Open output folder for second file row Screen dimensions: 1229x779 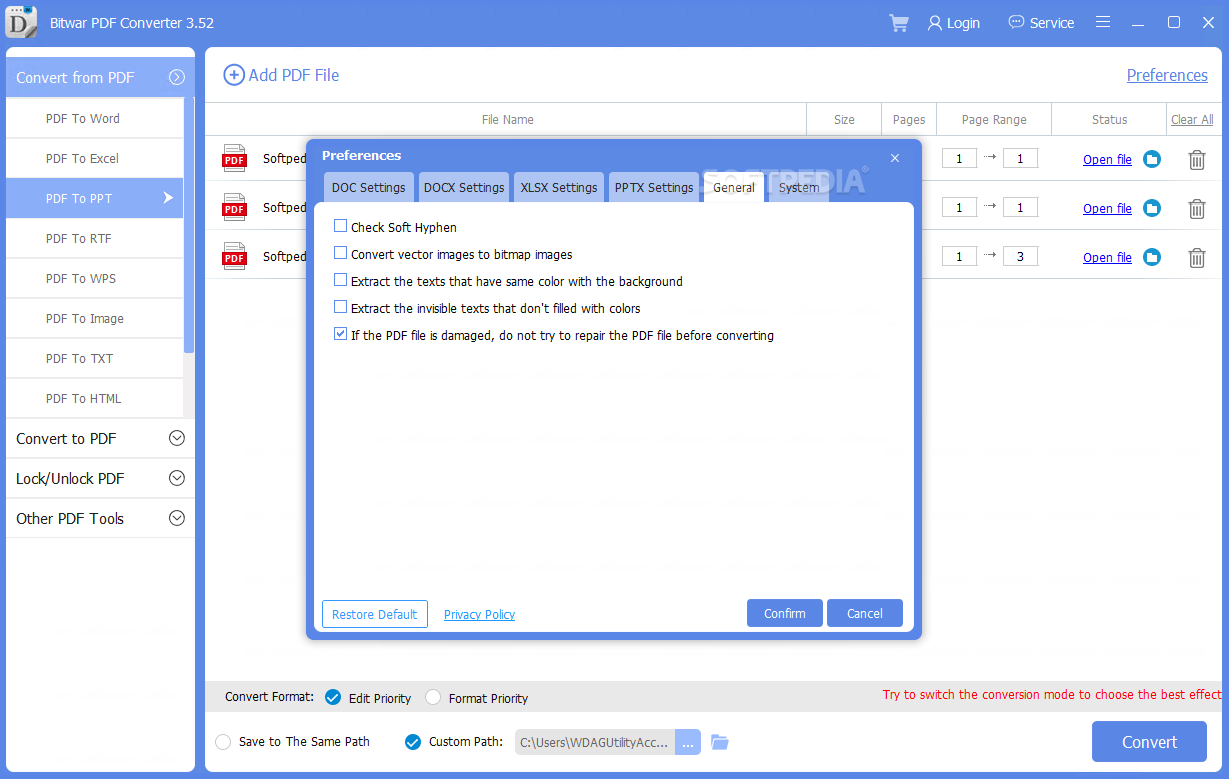pos(1152,208)
